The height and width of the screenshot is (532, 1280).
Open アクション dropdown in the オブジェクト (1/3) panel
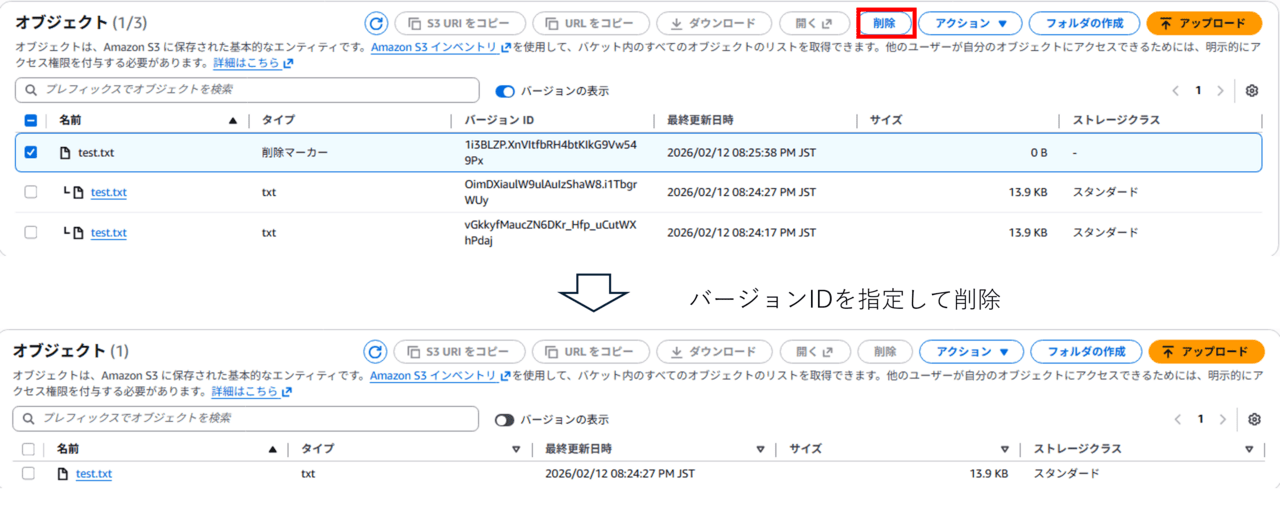pyautogui.click(x=970, y=24)
